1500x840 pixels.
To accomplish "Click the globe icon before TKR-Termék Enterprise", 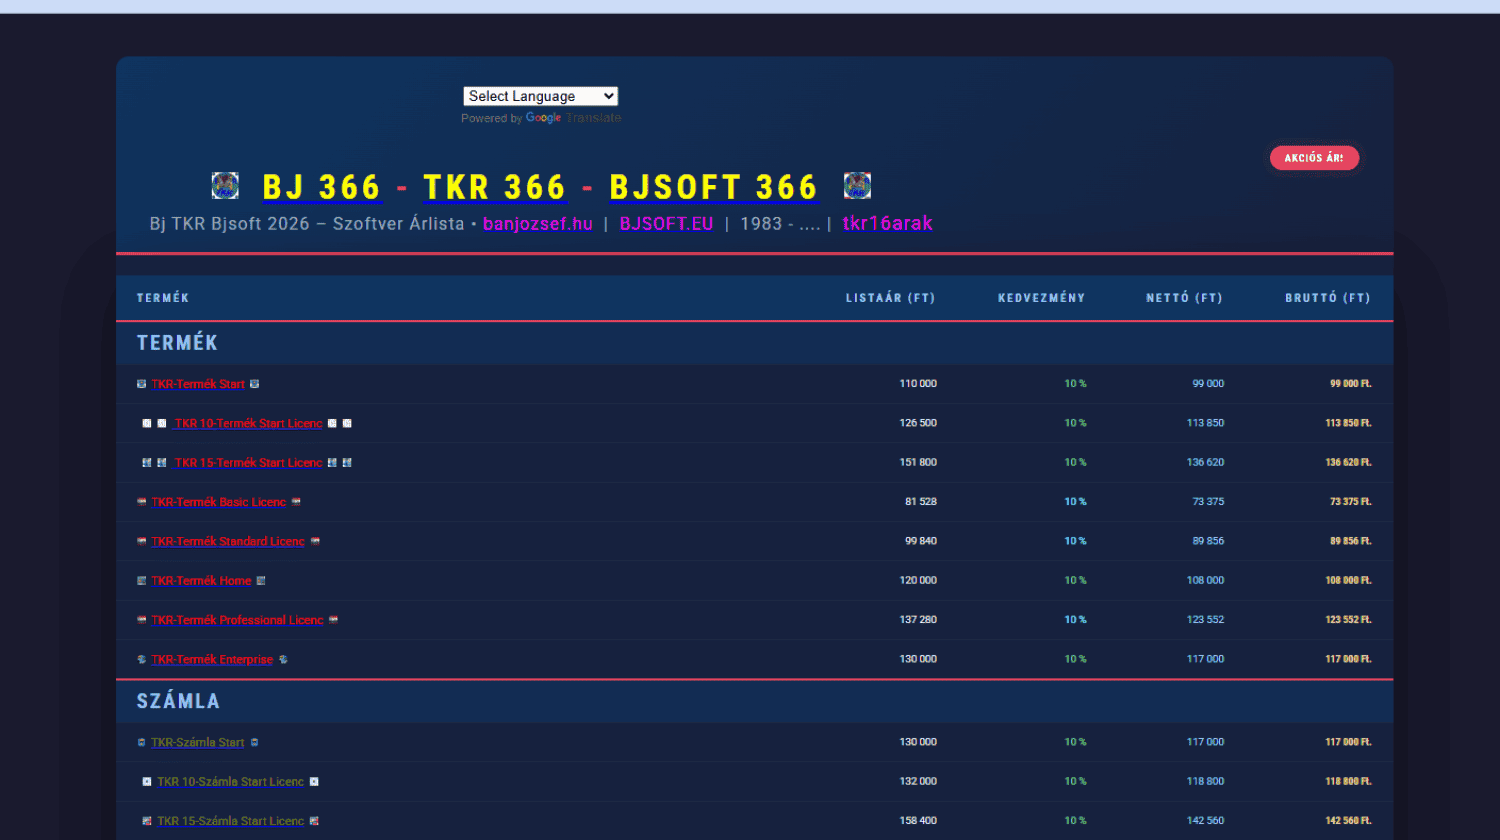I will pyautogui.click(x=141, y=660).
